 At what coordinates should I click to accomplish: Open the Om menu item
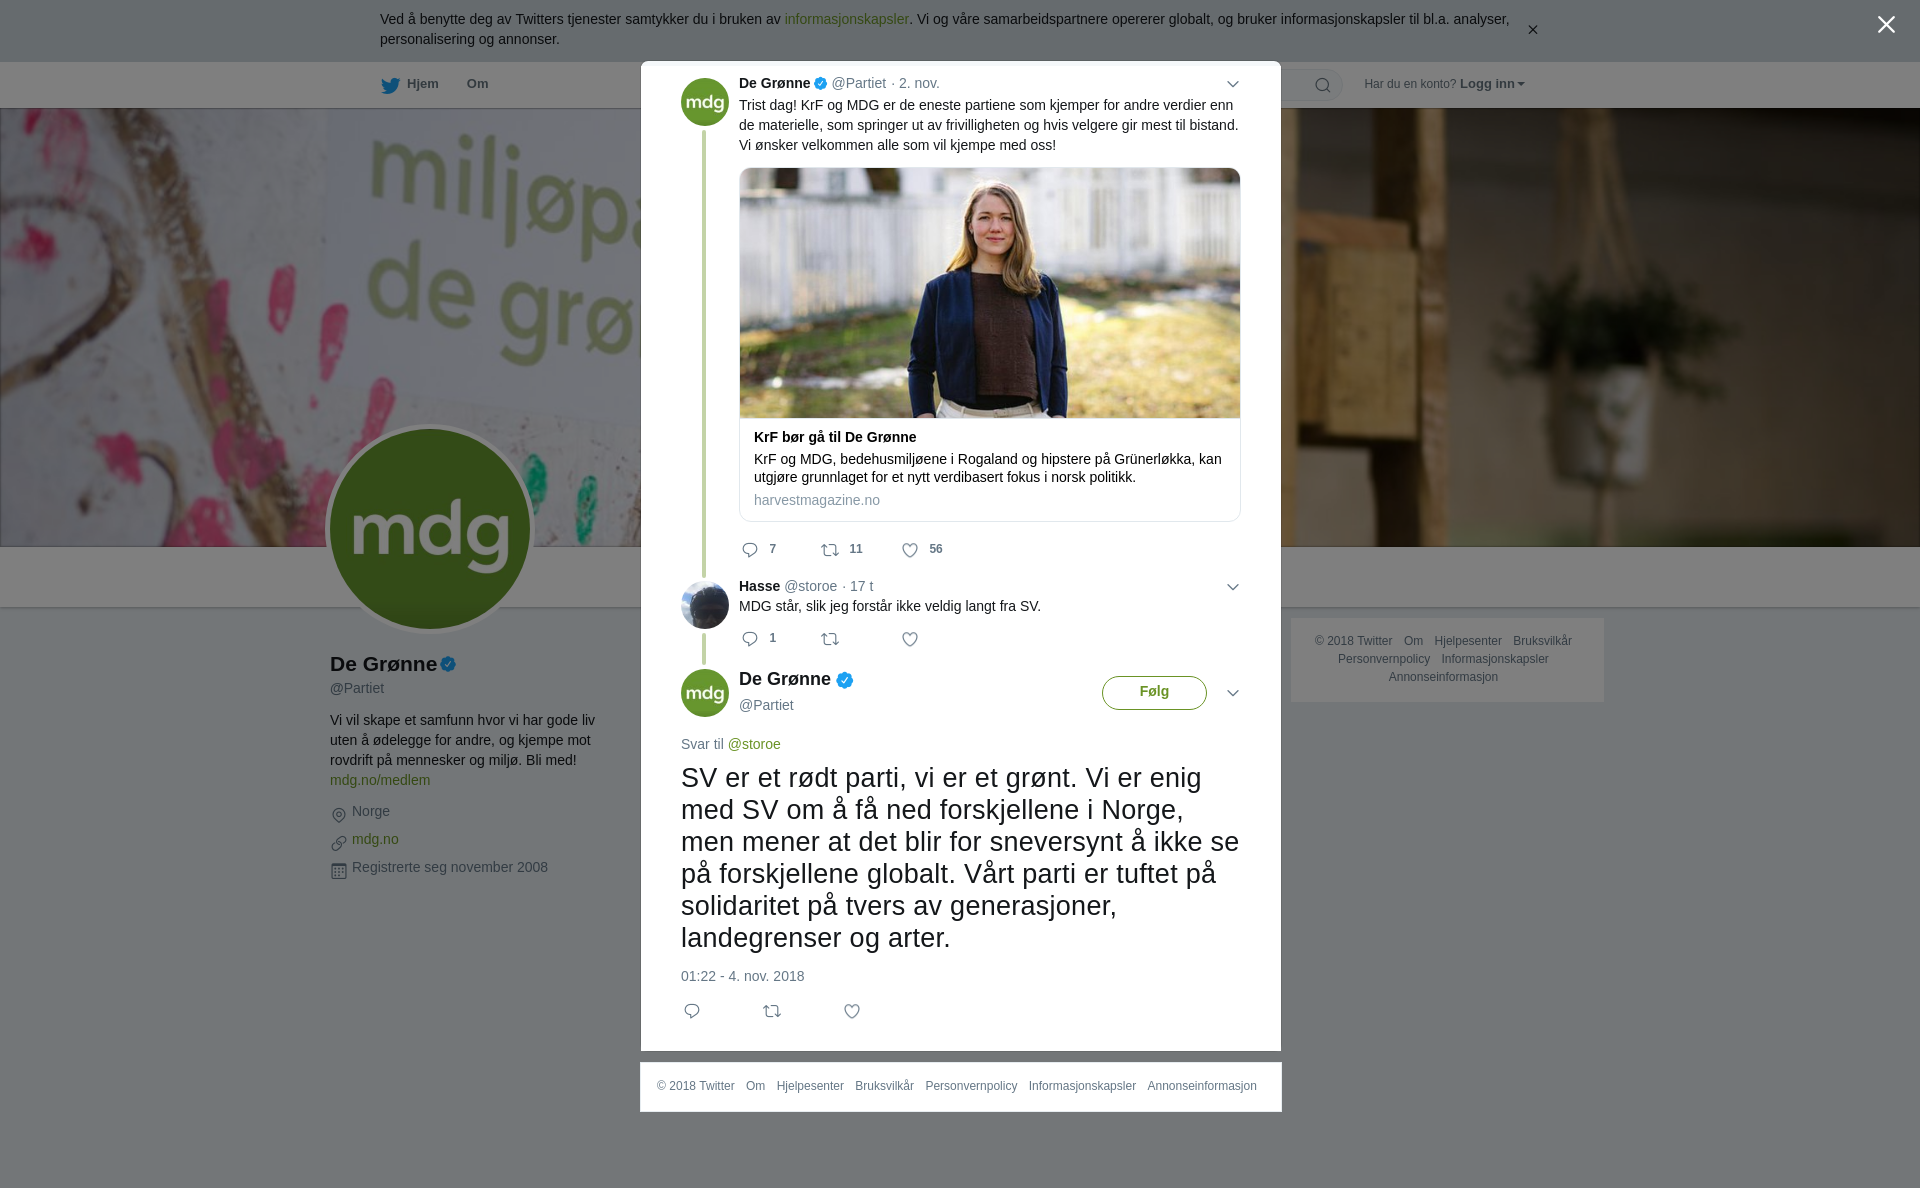pyautogui.click(x=477, y=84)
